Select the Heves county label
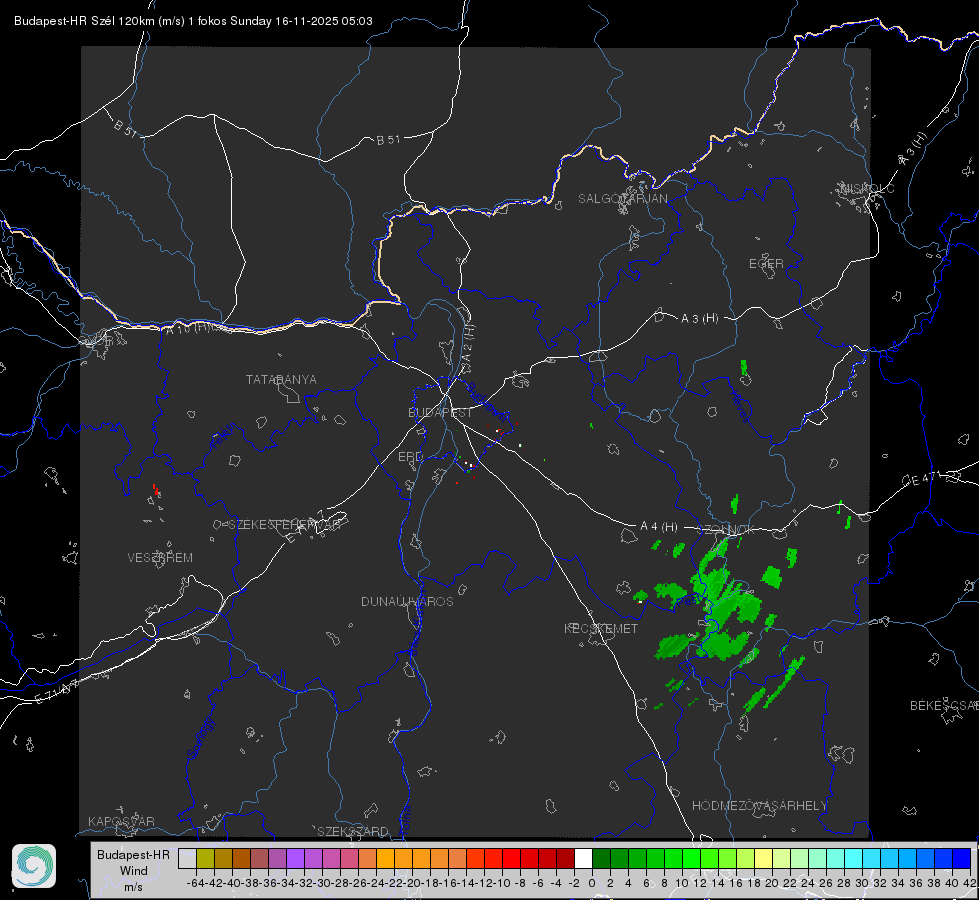 [x=739, y=406]
